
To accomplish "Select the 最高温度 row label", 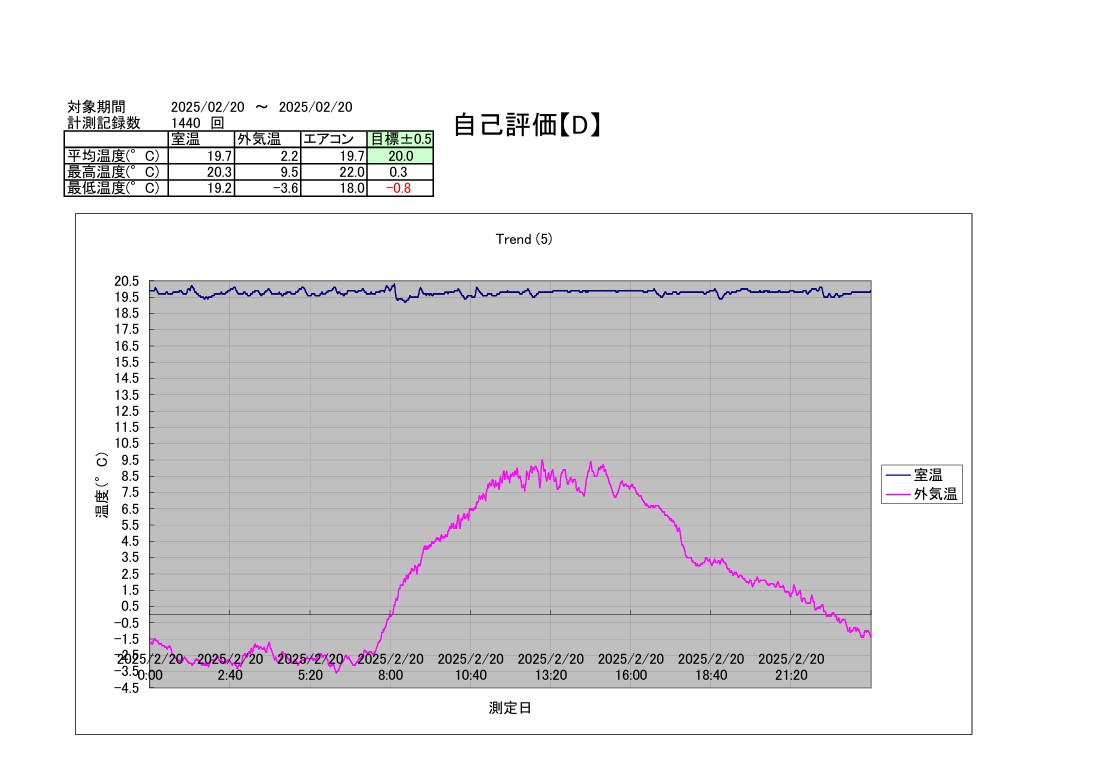I will pyautogui.click(x=115, y=172).
